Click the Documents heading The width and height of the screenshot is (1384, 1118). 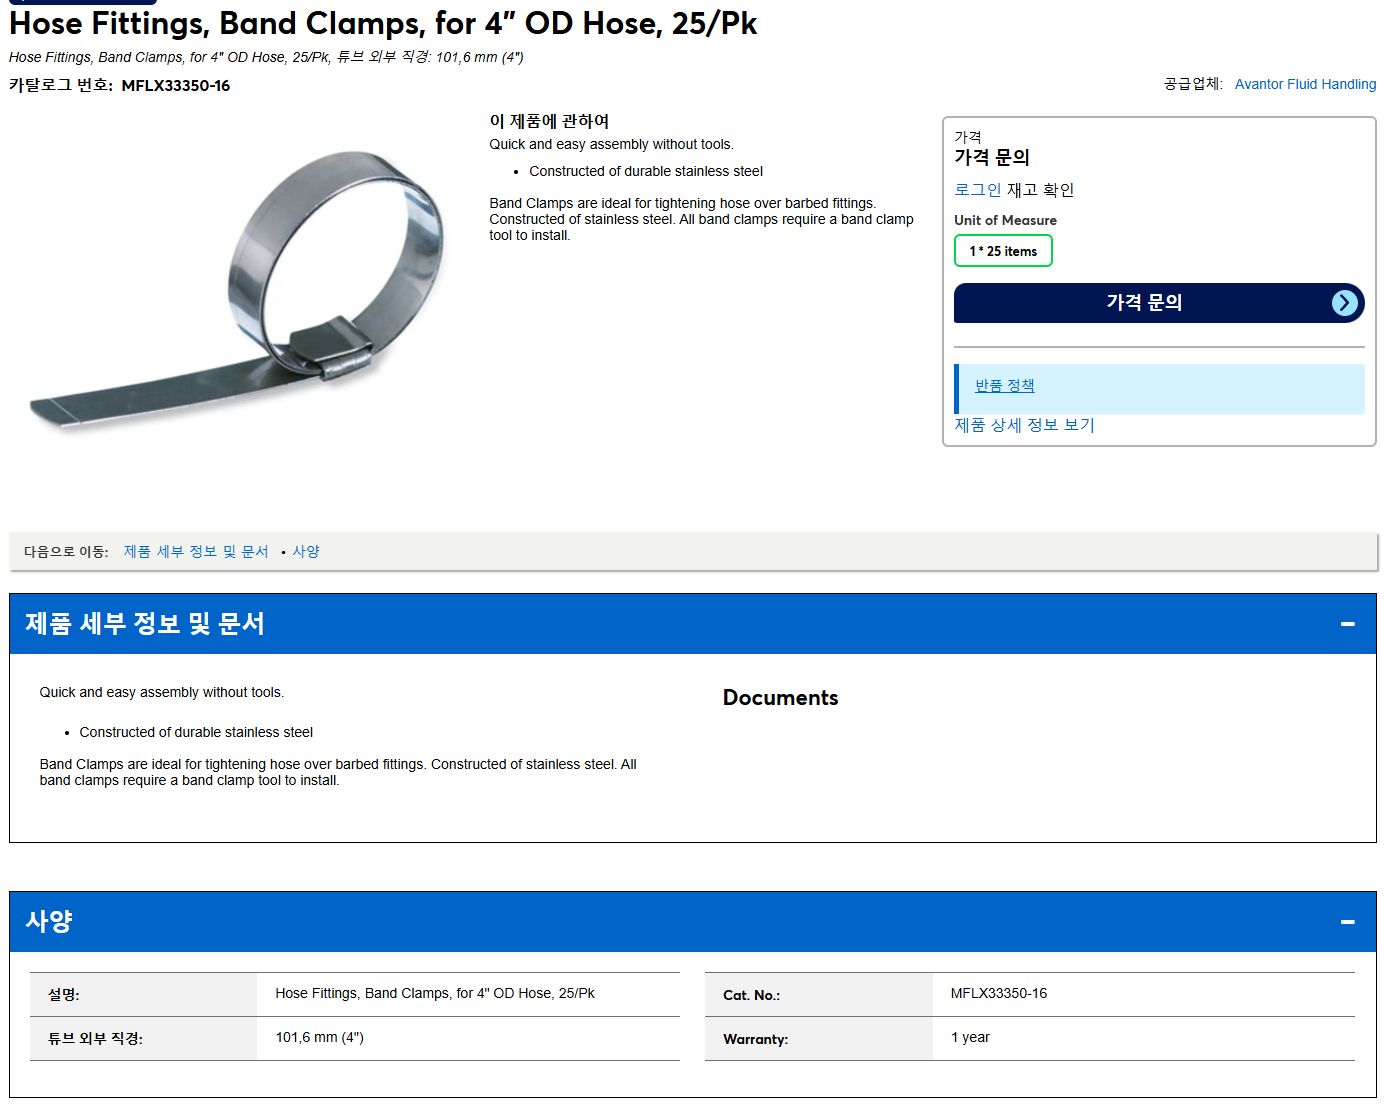tap(780, 698)
